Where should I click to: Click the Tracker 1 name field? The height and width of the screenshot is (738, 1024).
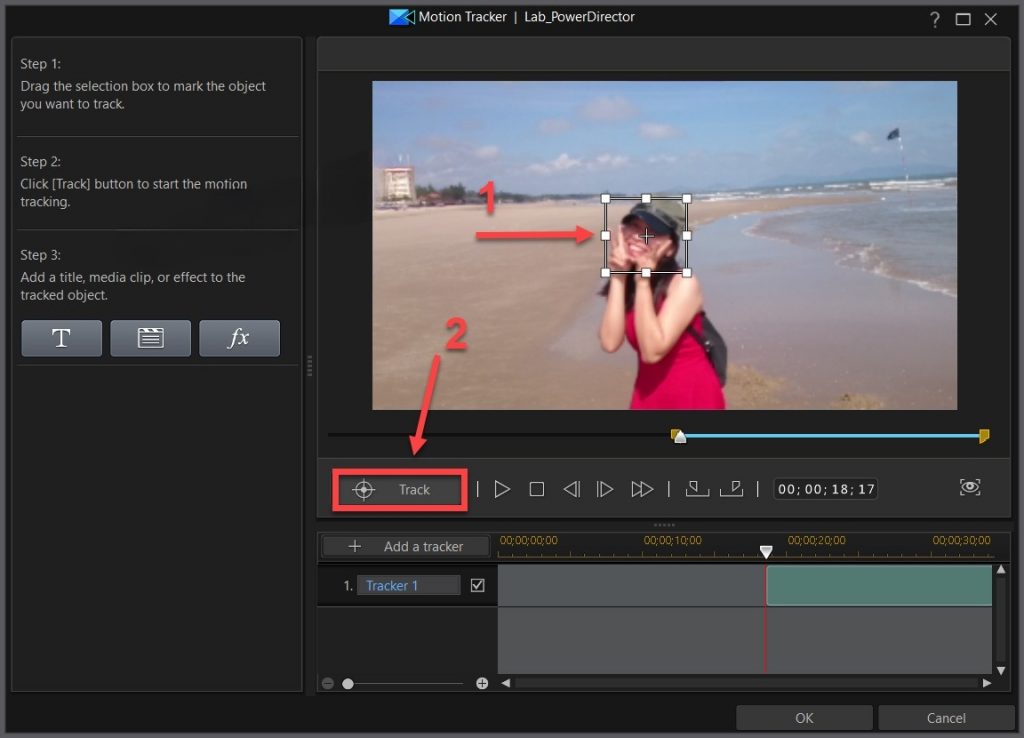(407, 585)
